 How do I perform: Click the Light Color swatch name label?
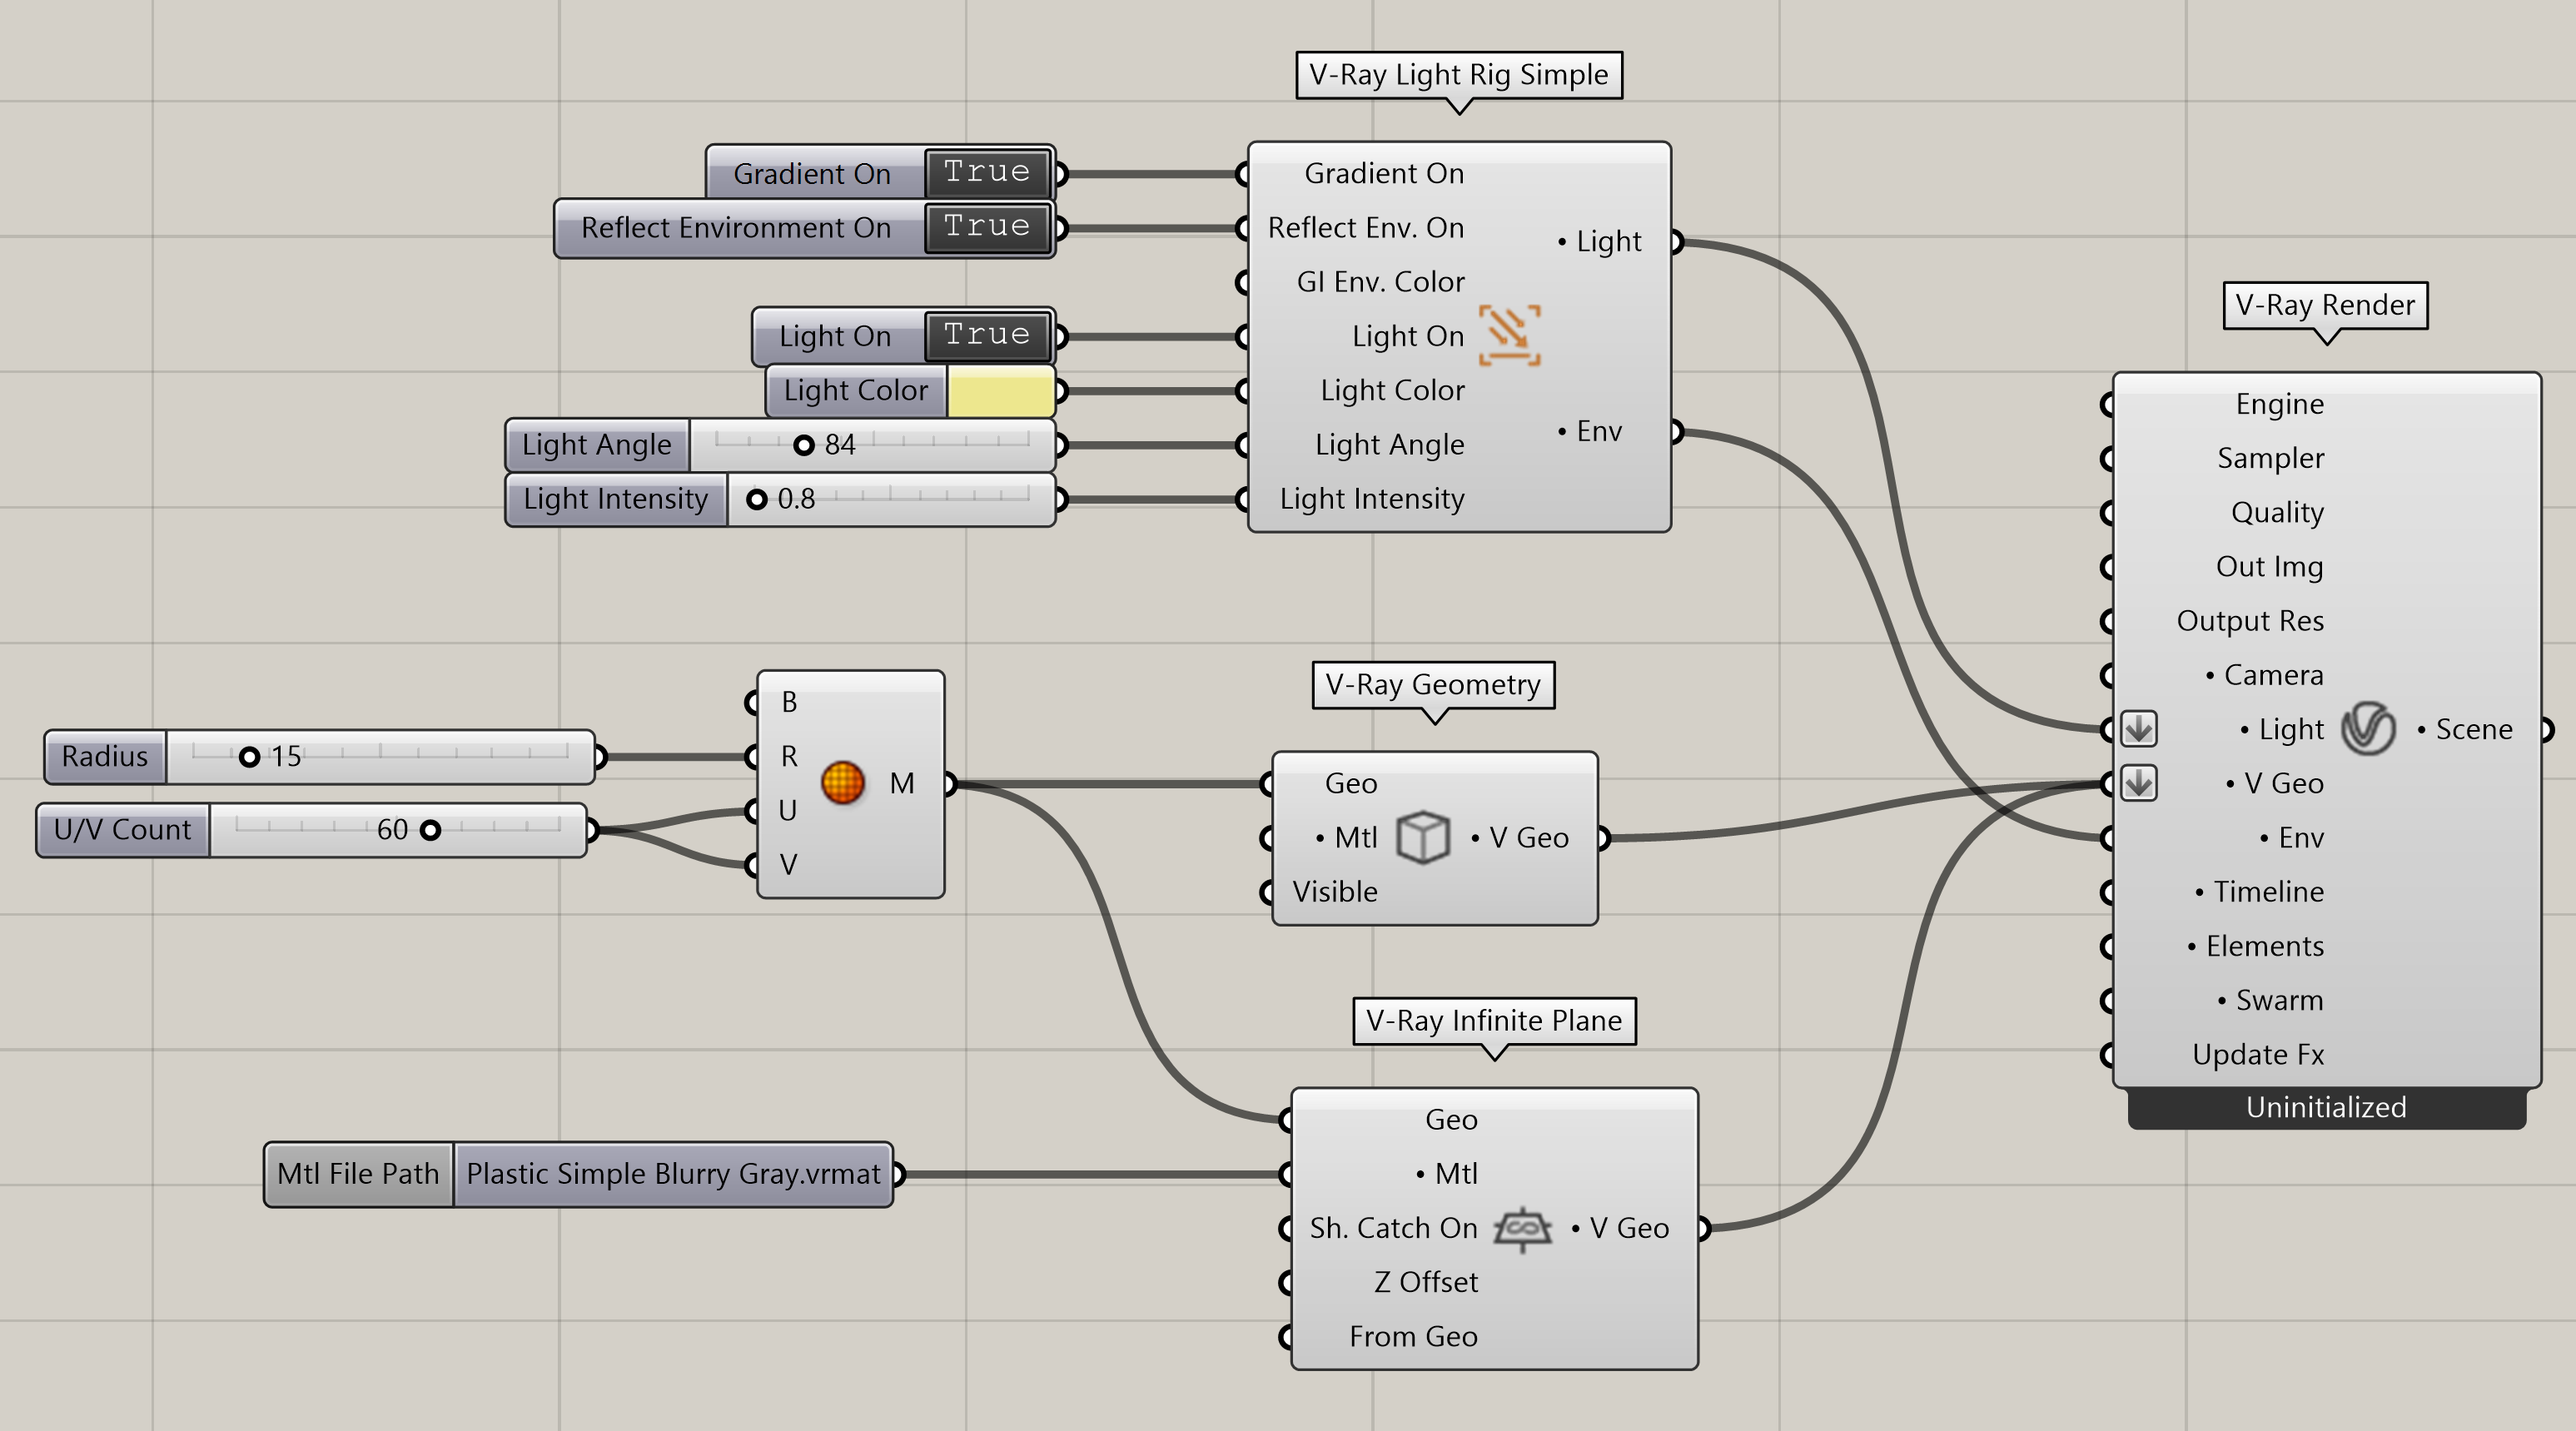tap(856, 390)
